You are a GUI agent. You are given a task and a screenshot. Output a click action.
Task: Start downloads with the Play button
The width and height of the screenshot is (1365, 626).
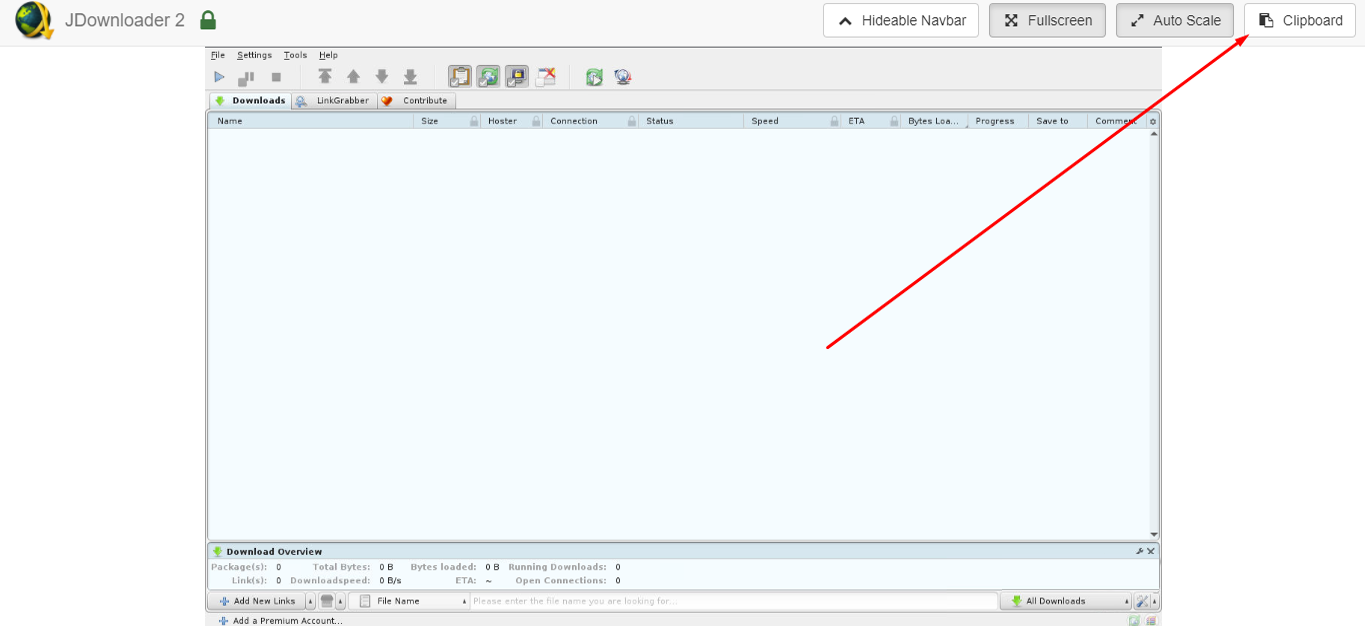pos(219,76)
